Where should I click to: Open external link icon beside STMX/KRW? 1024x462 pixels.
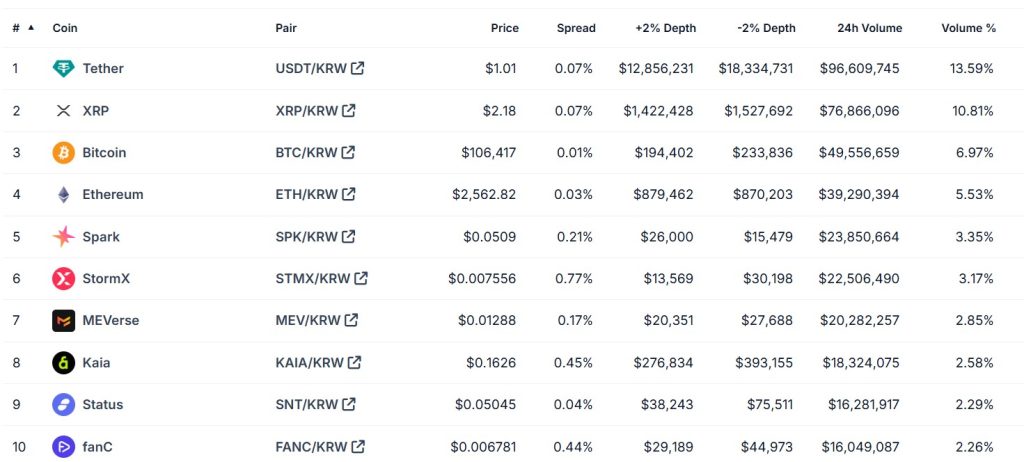[x=361, y=279]
